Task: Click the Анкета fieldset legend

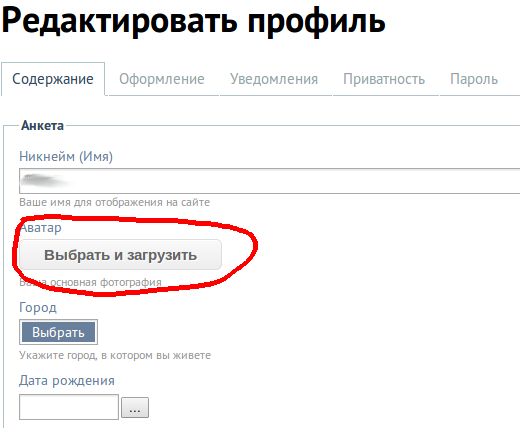Action: point(42,126)
